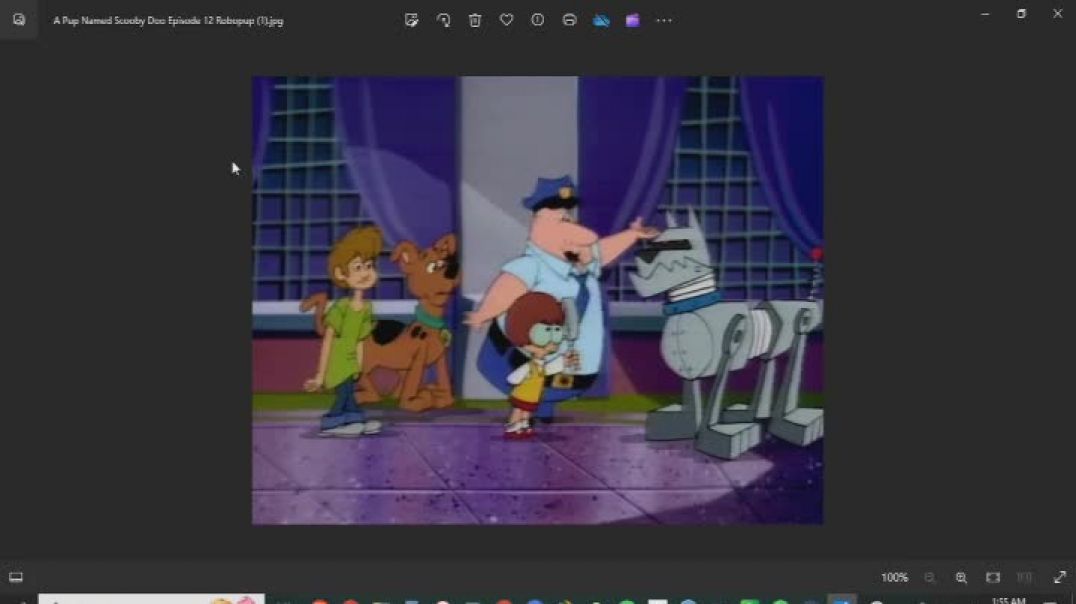This screenshot has height=604, width=1076.
Task: Show file info with the info icon
Action: click(x=537, y=20)
